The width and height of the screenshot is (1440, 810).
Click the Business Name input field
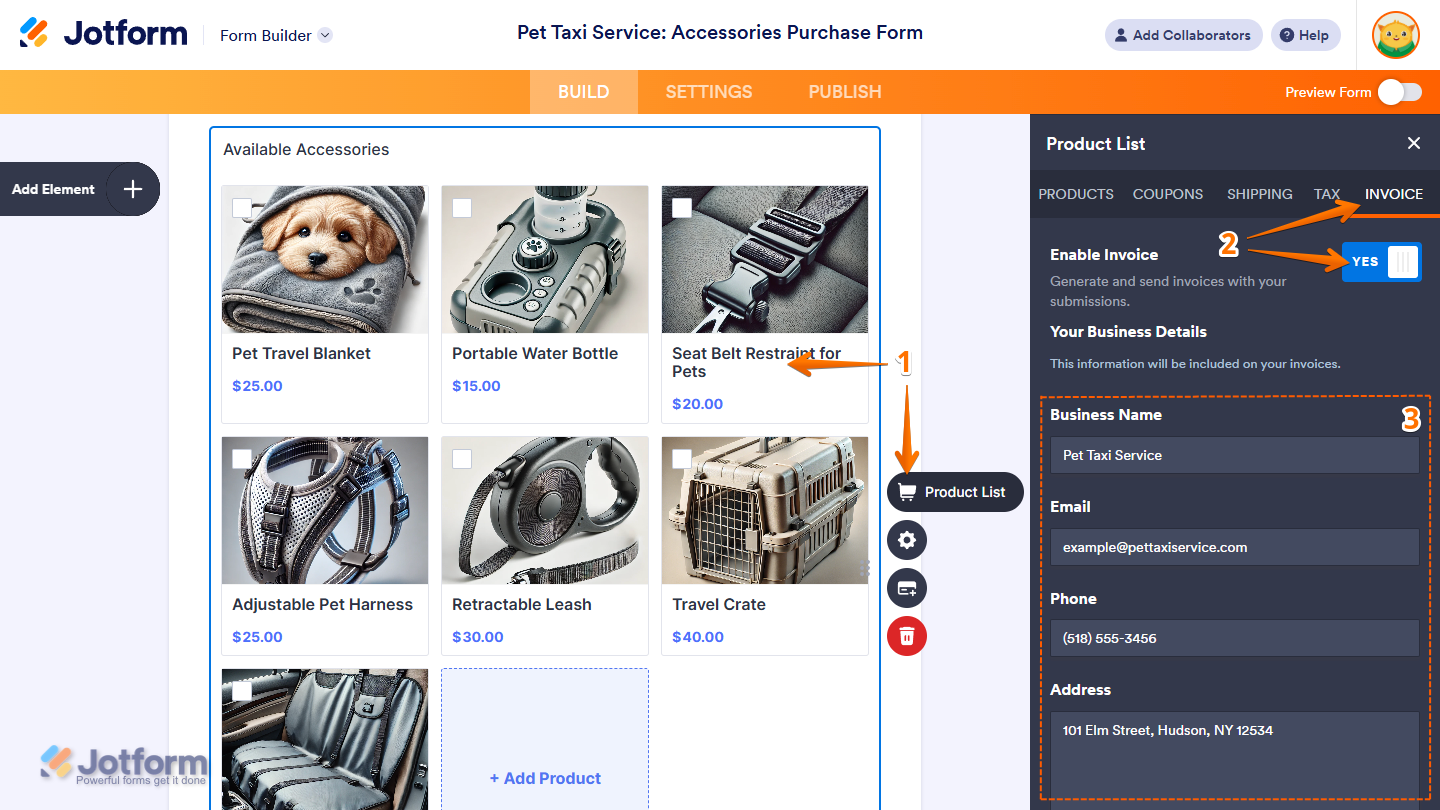click(1234, 455)
